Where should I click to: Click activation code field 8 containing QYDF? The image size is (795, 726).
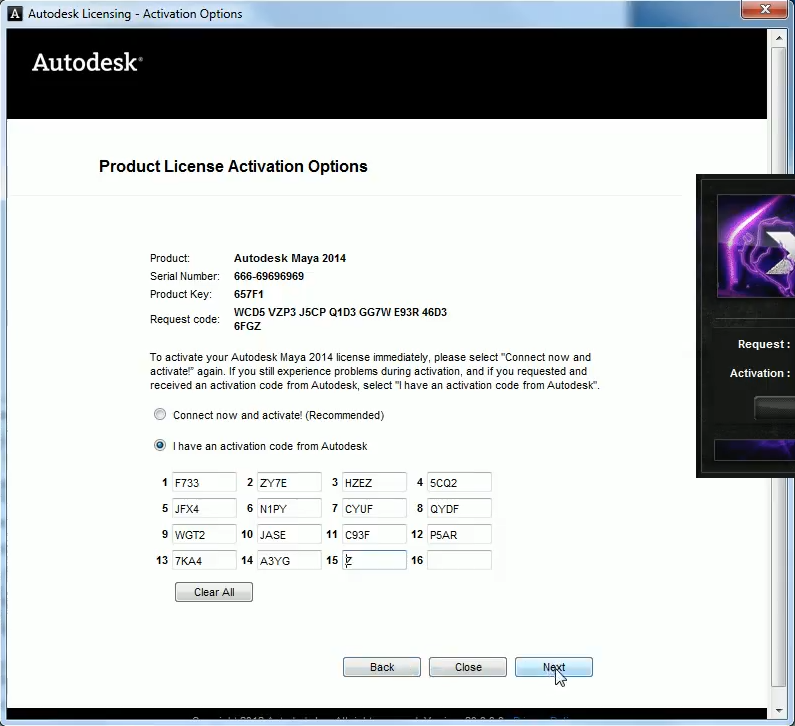tap(459, 509)
